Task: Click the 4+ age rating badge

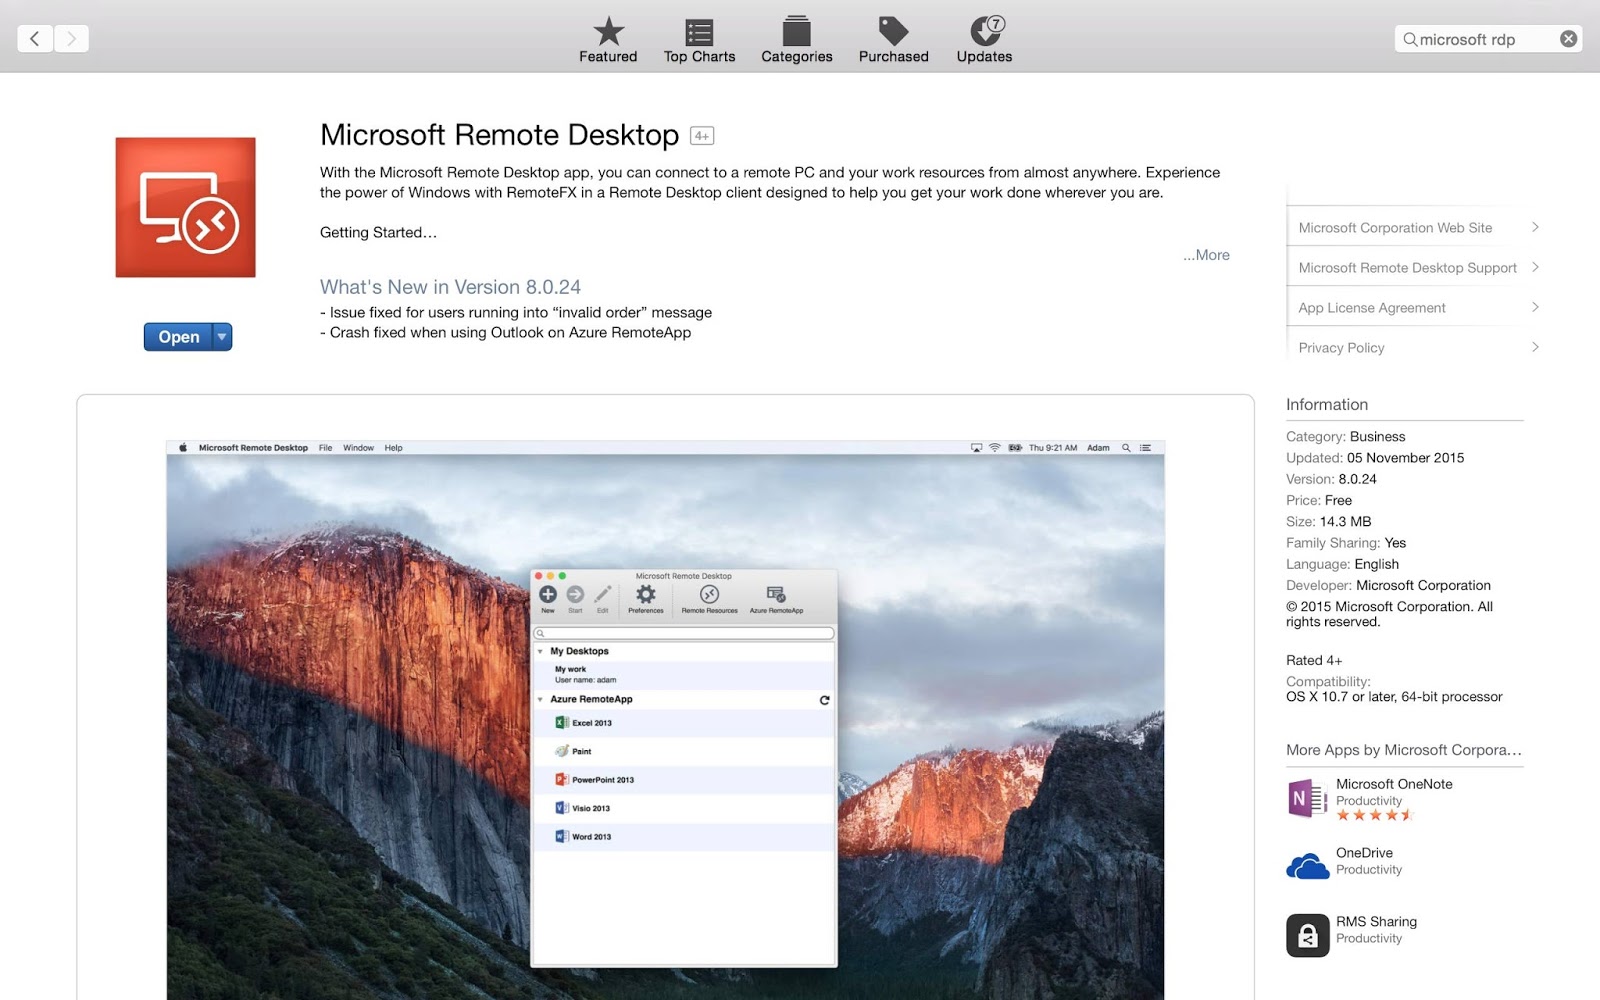Action: click(x=702, y=136)
